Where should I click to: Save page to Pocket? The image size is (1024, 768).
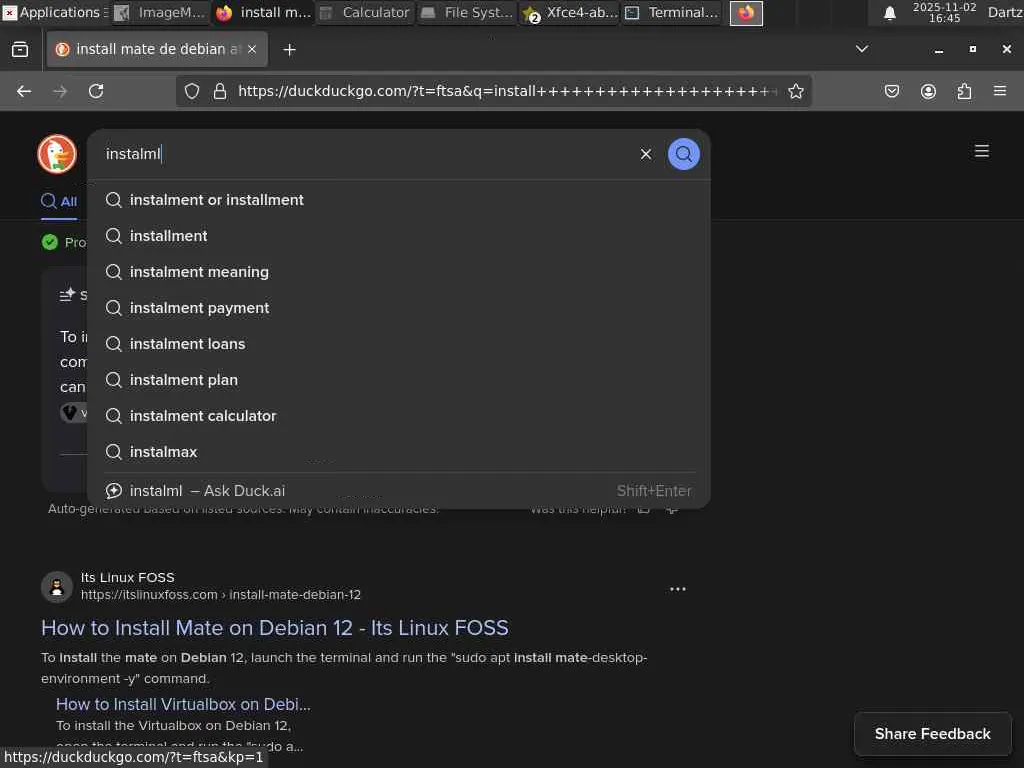(891, 91)
